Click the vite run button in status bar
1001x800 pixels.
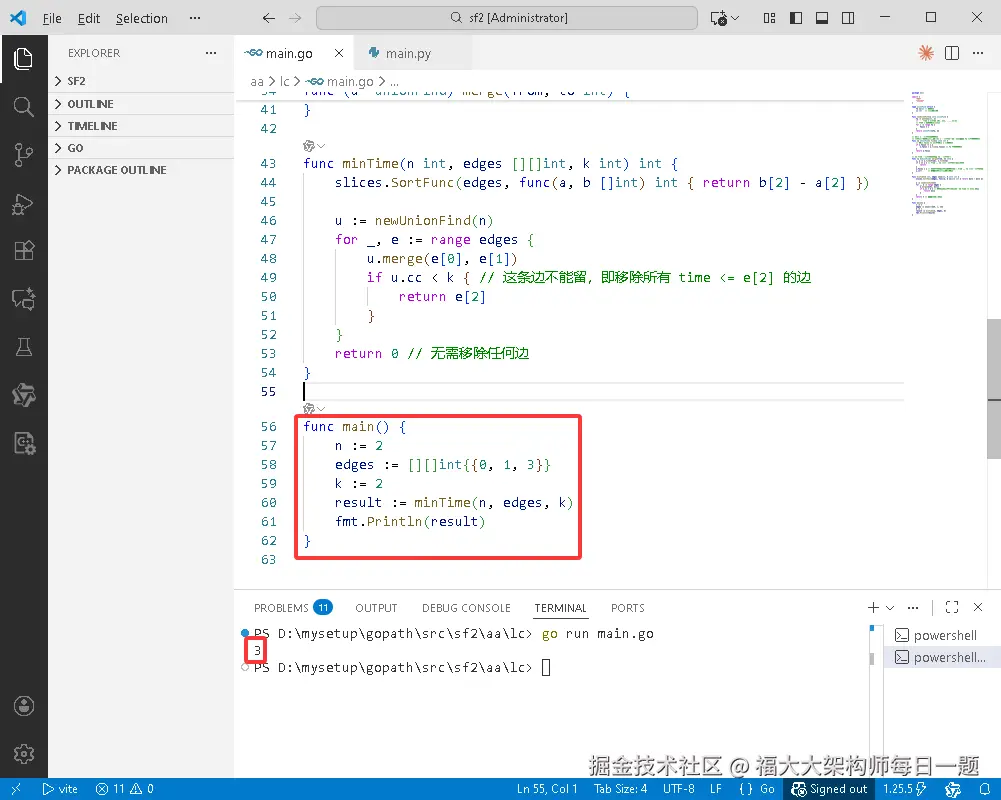coord(60,789)
